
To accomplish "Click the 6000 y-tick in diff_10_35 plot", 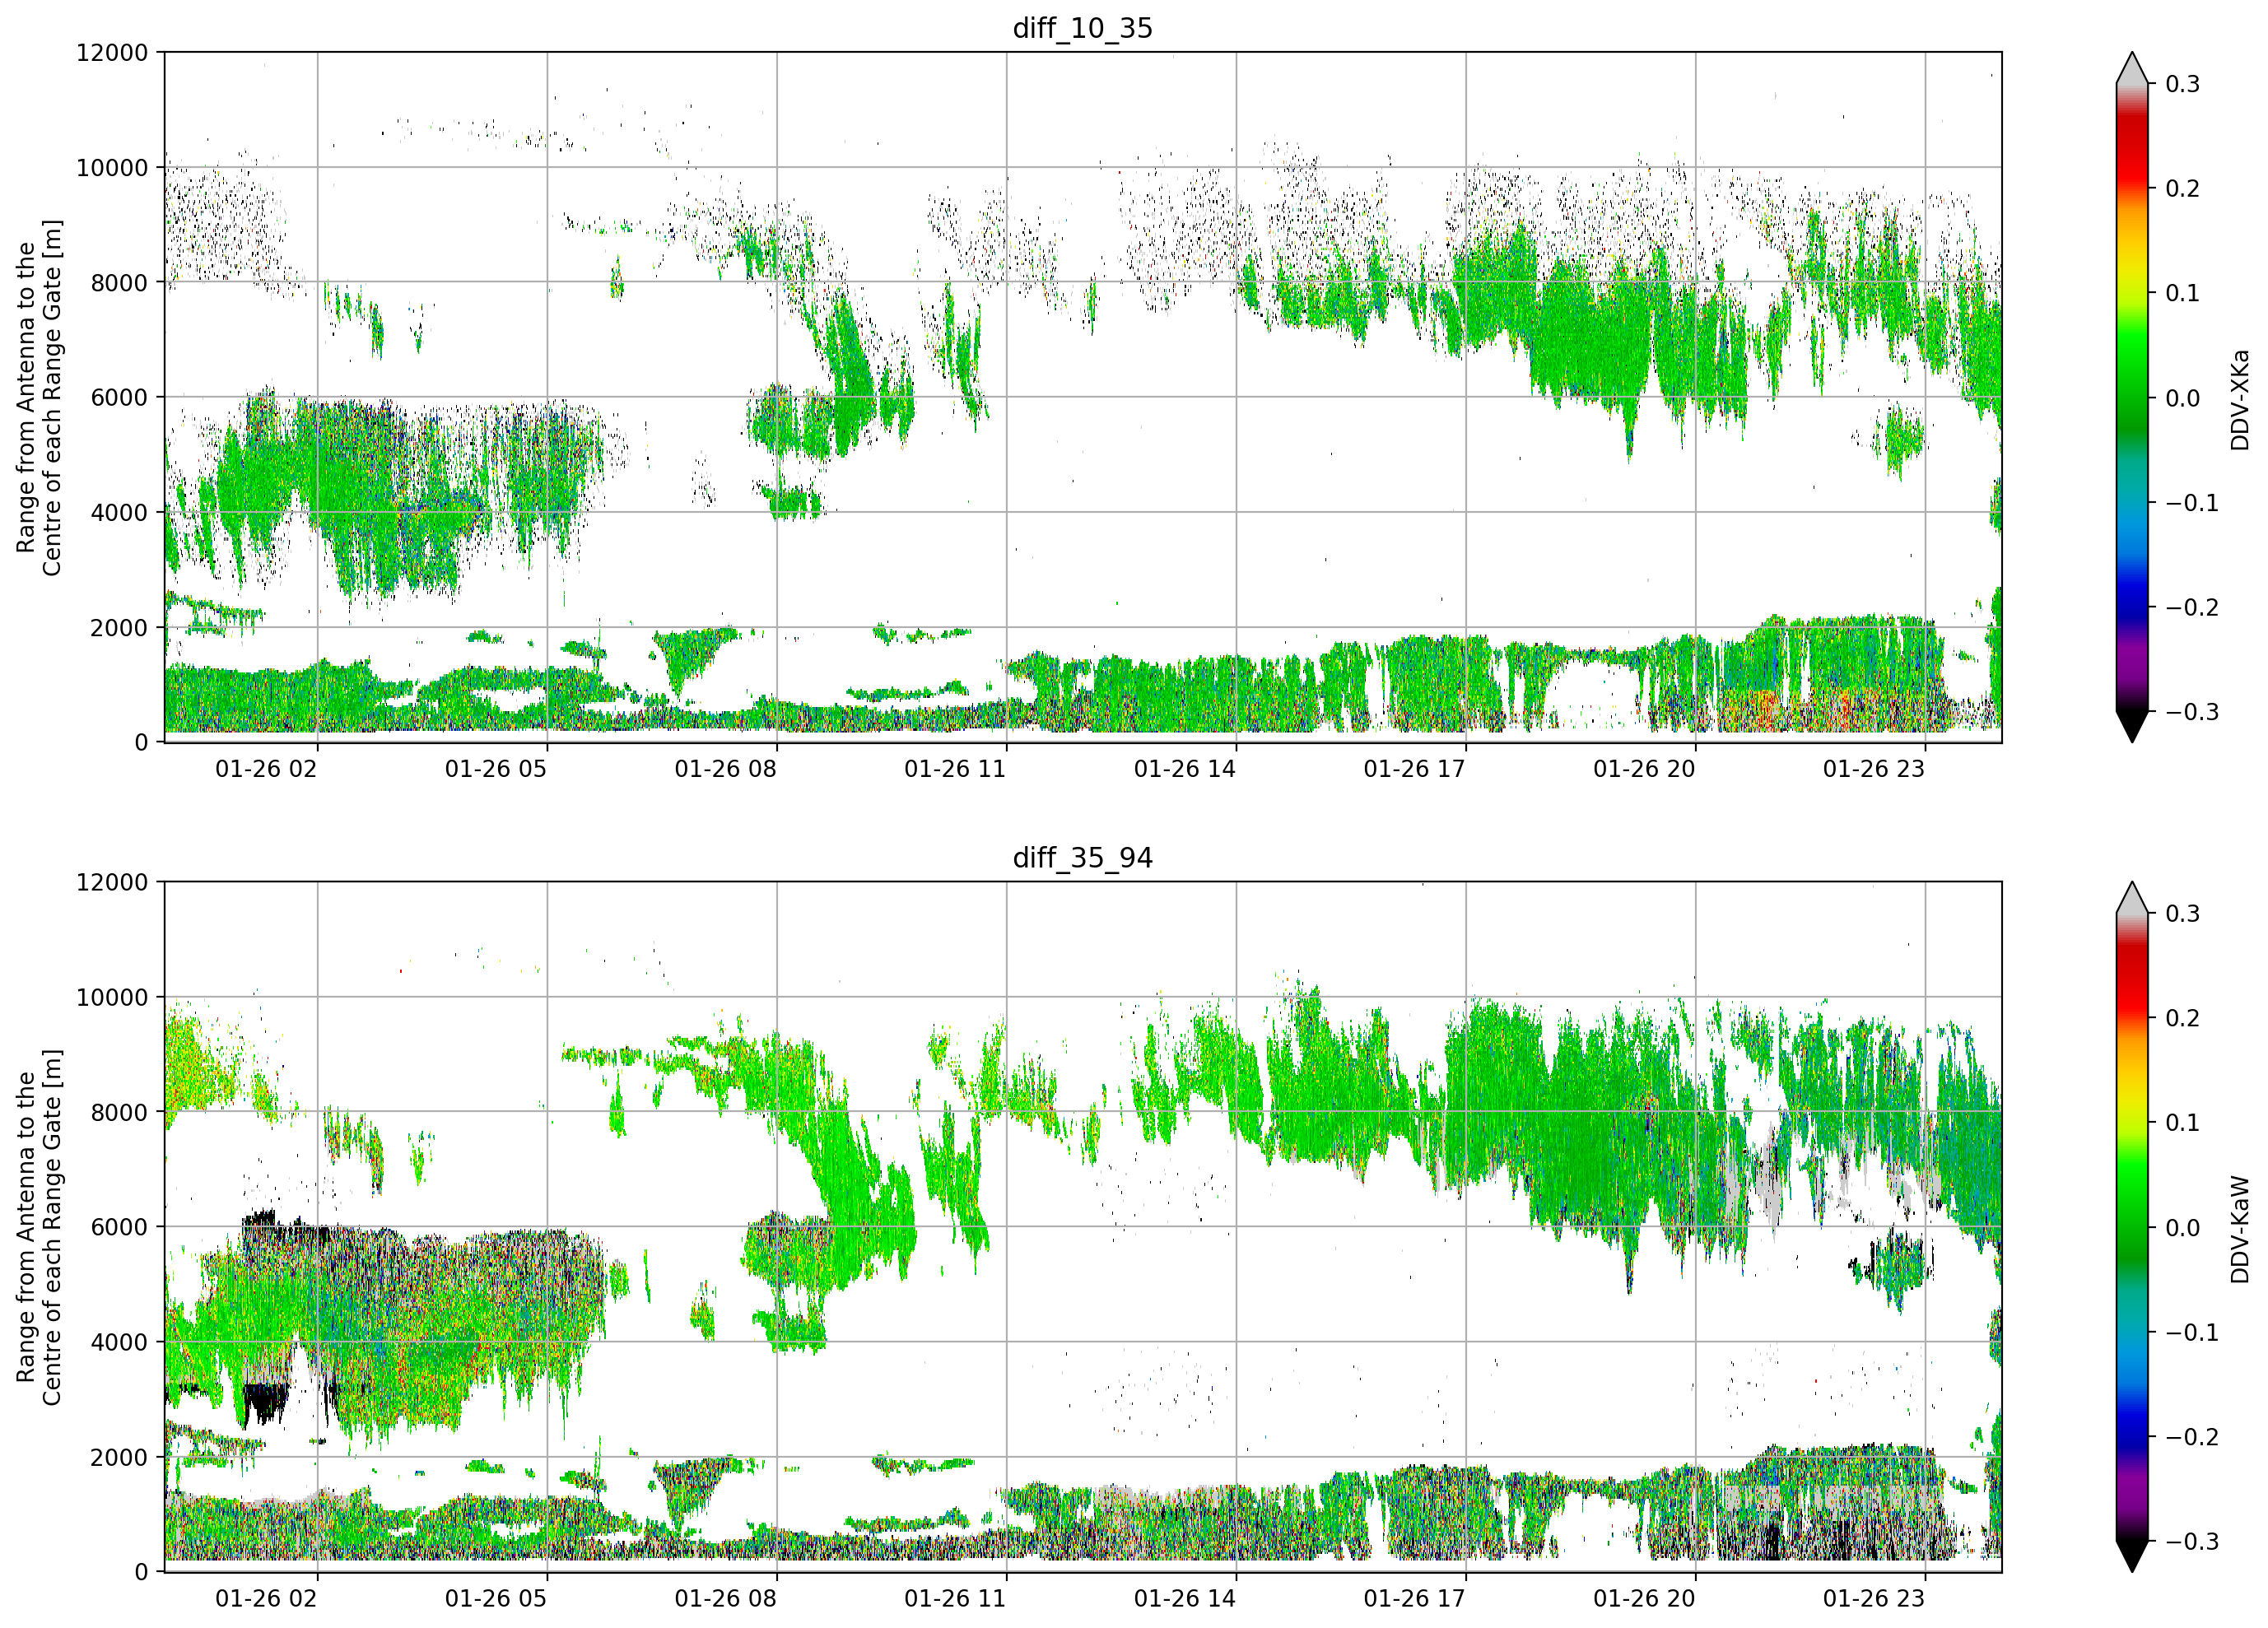I will 119,398.
